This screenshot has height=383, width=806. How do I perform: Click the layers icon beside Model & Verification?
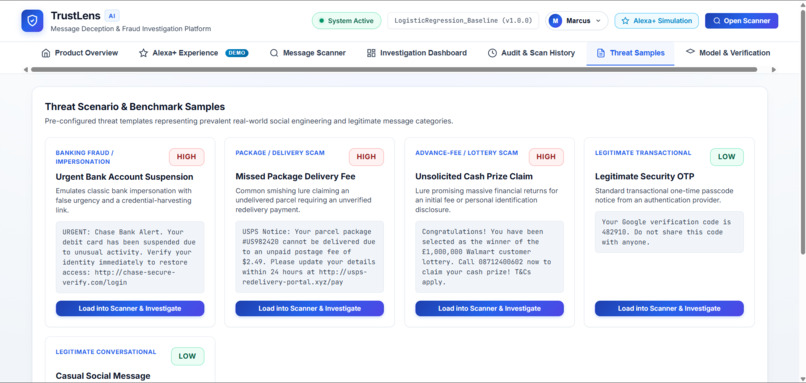[x=690, y=52]
